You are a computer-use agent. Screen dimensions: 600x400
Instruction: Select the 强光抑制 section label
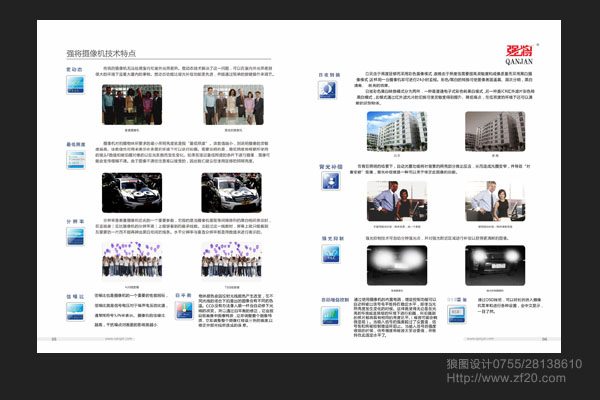pyautogui.click(x=333, y=238)
